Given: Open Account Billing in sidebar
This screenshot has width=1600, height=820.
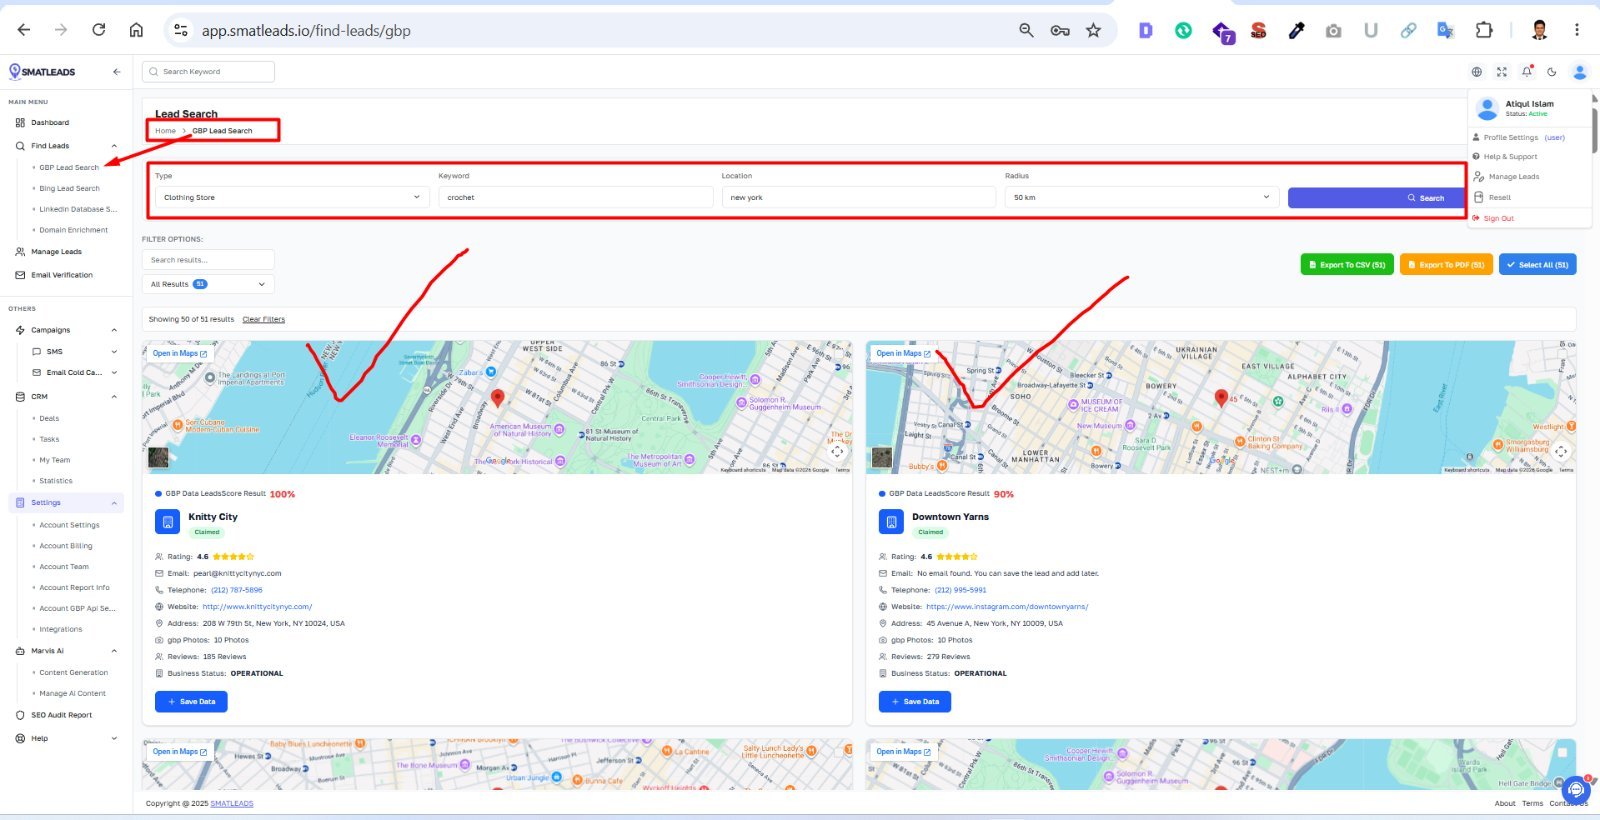Looking at the screenshot, I should pyautogui.click(x=65, y=546).
